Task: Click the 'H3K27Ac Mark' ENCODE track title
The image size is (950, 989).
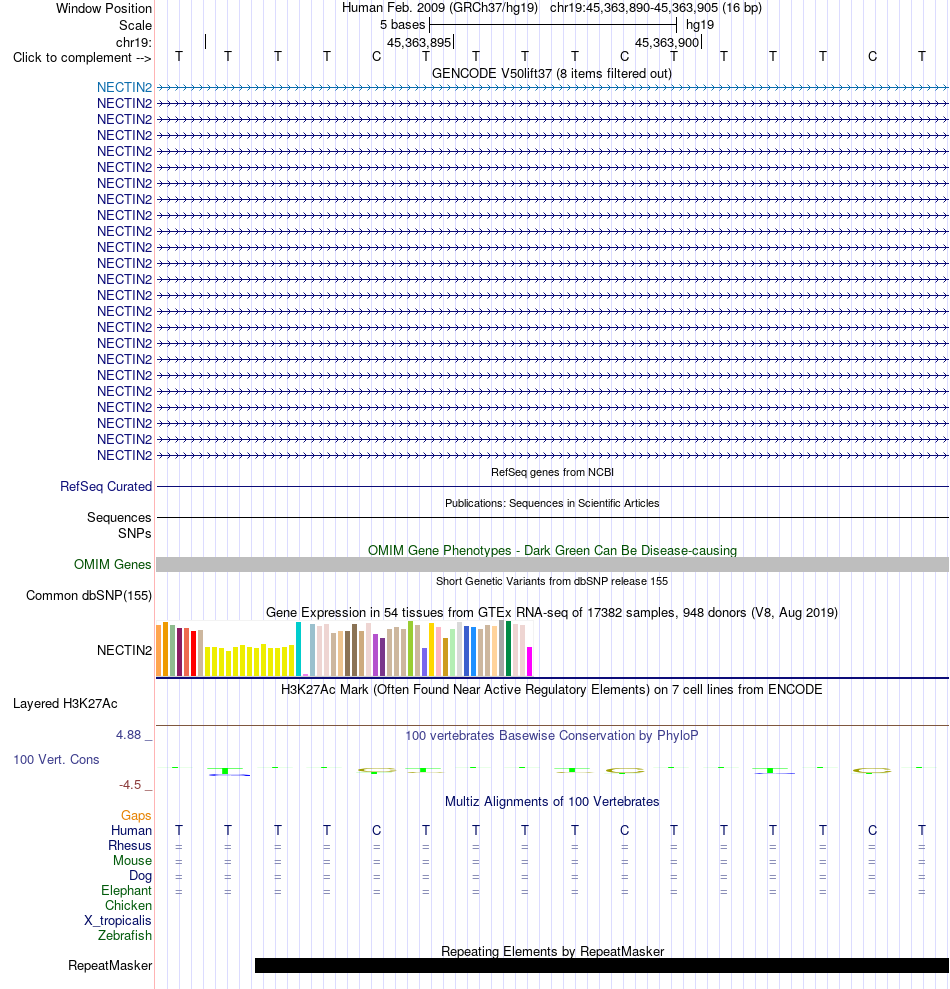Action: pos(551,689)
